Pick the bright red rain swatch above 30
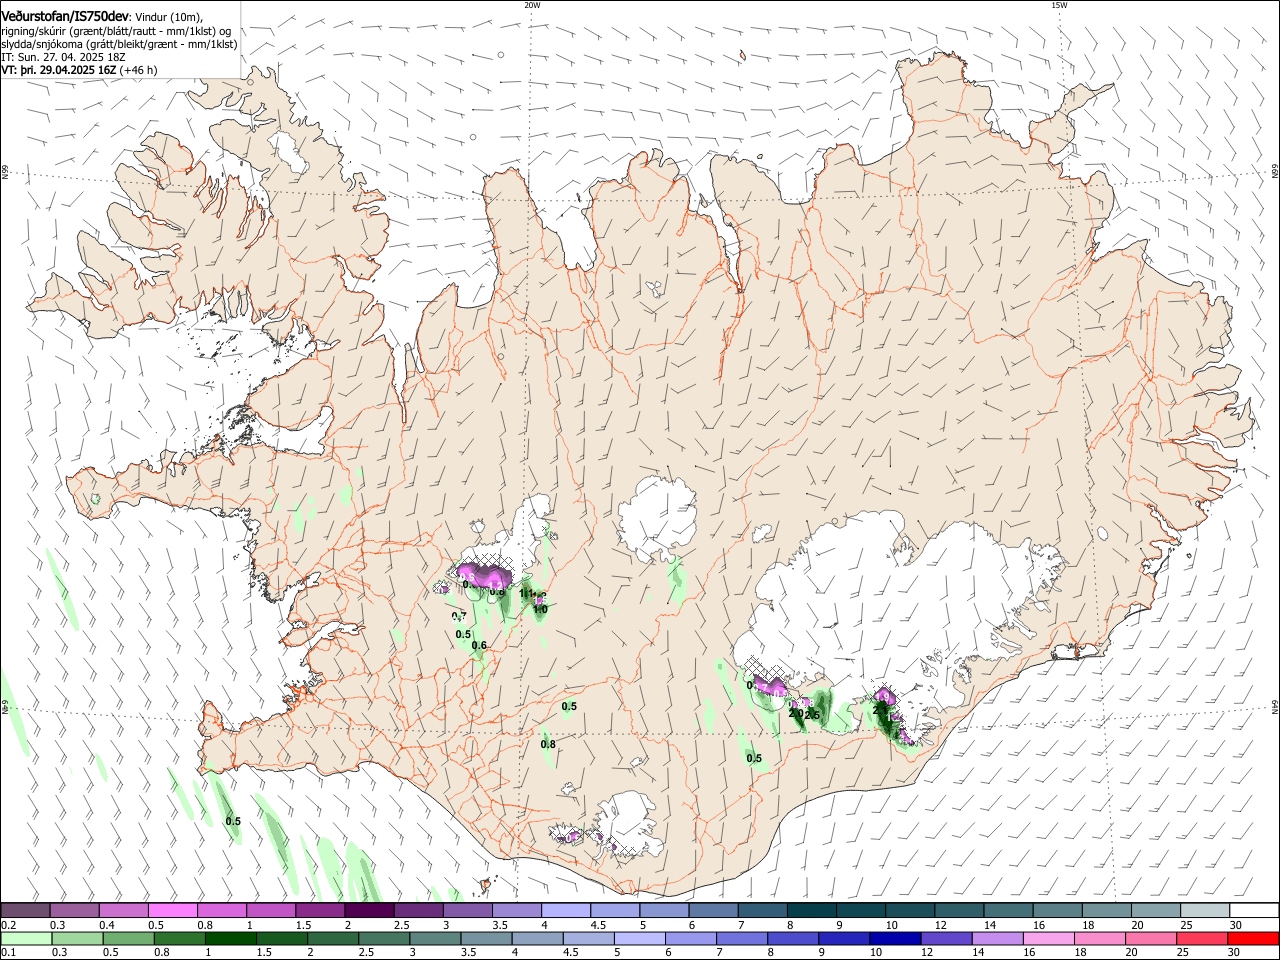 [x=1252, y=939]
